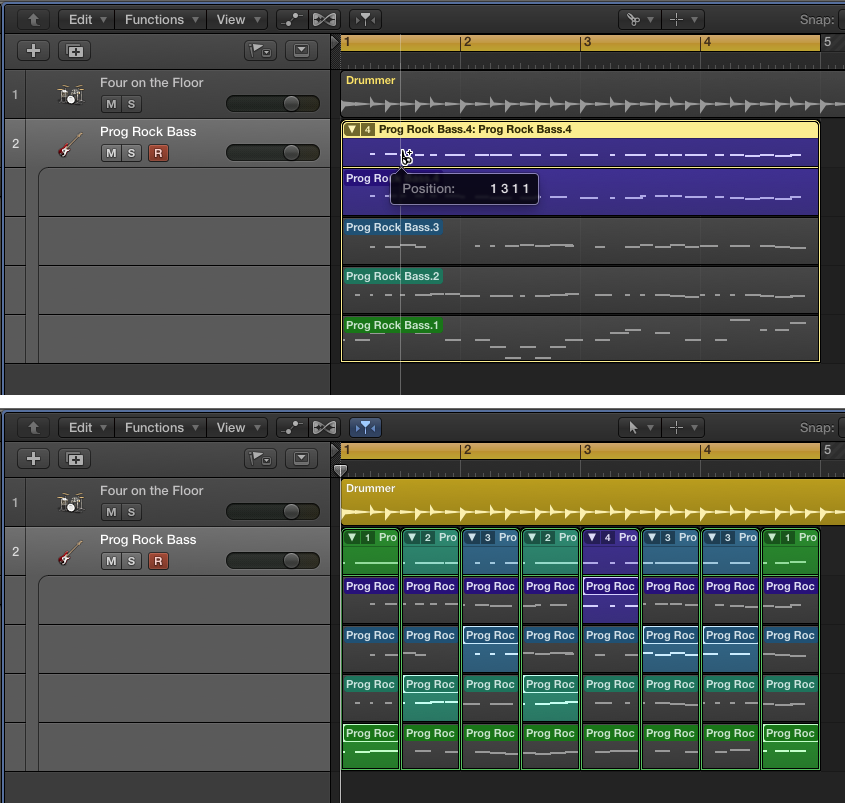Open the Command-click tool menu in bottom window
Screen dimensions: 845x803
click(683, 428)
